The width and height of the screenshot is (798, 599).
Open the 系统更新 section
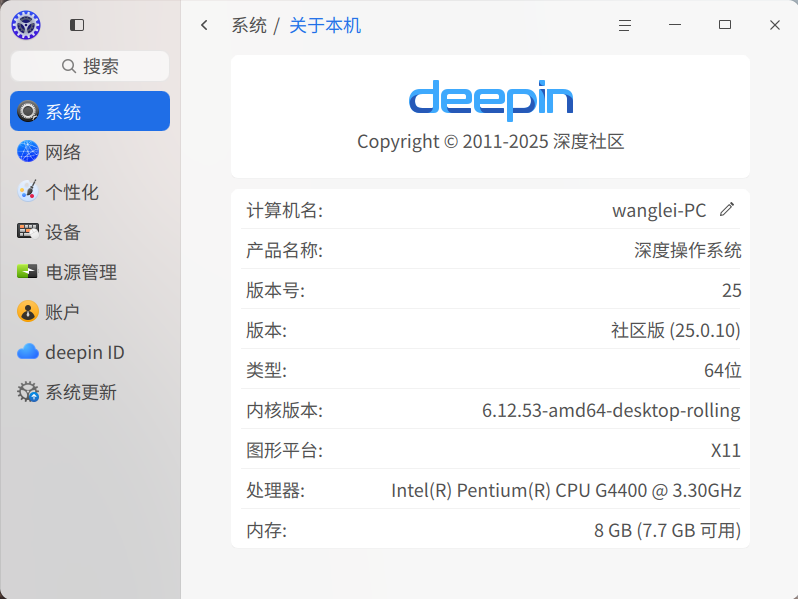pyautogui.click(x=90, y=392)
